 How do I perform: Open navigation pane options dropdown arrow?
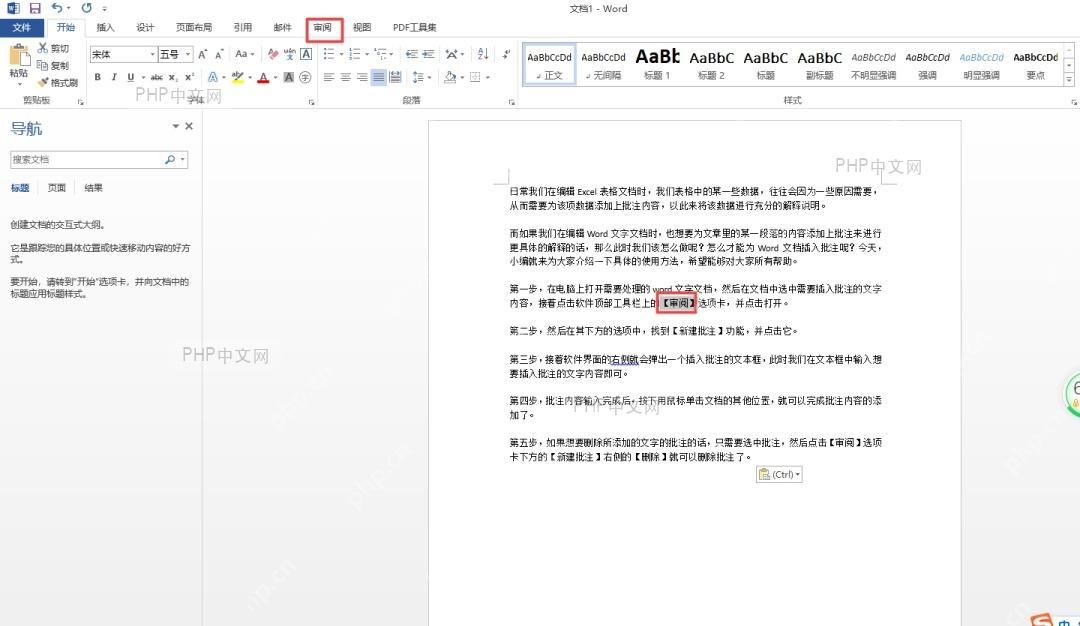pyautogui.click(x=176, y=126)
